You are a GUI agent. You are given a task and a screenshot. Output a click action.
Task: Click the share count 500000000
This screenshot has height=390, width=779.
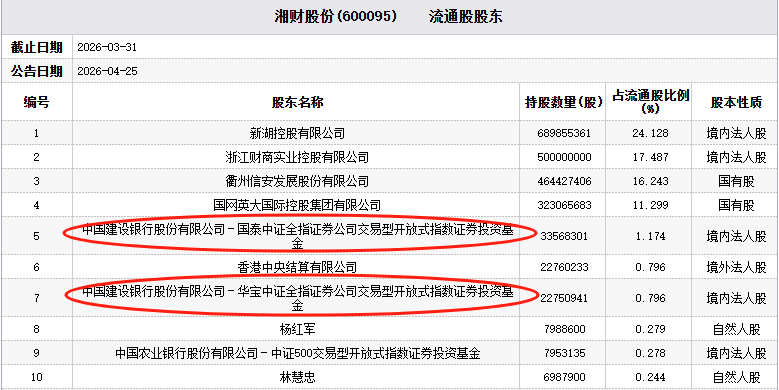564,157
